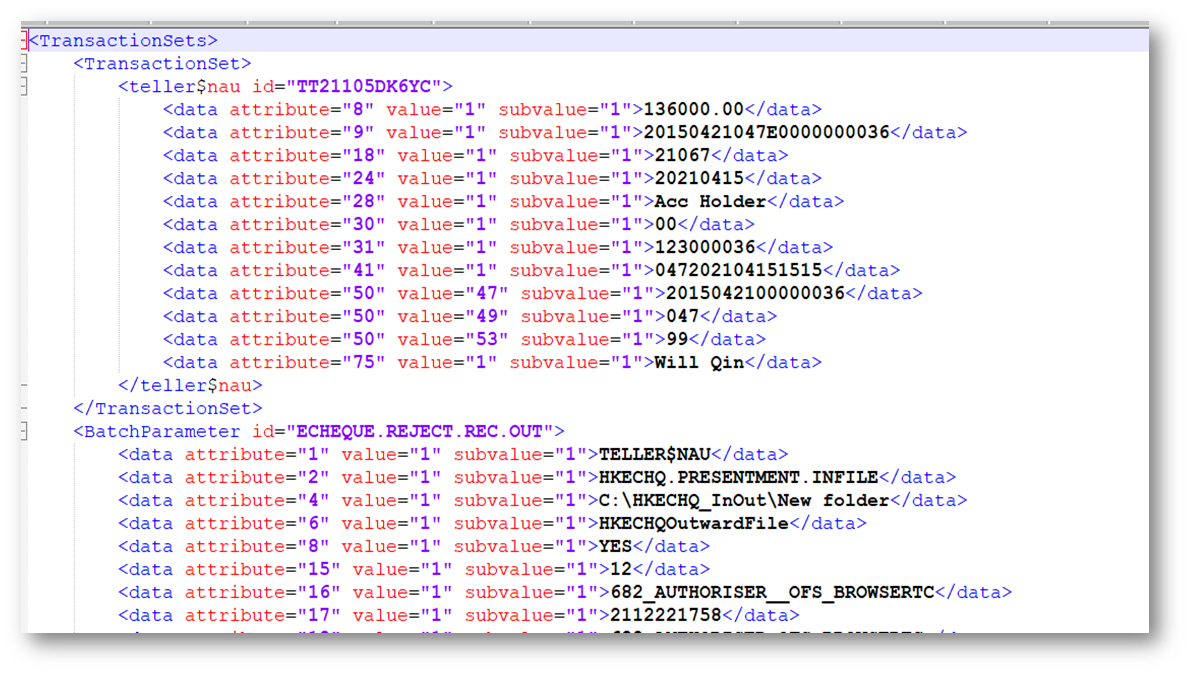Image resolution: width=1191 pixels, height=675 pixels.
Task: Click the closing TransactionSet tag
Action: pyautogui.click(x=168, y=409)
